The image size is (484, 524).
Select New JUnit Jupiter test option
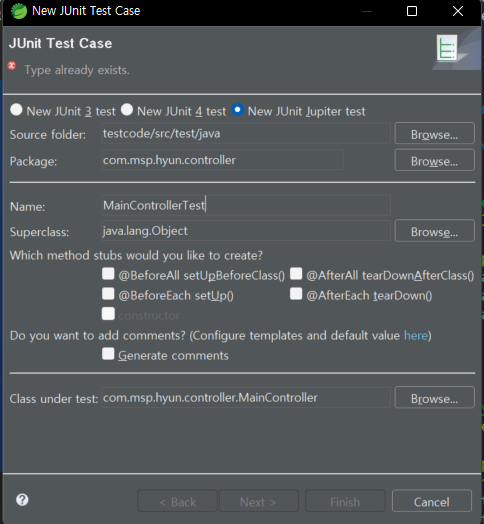[x=237, y=110]
